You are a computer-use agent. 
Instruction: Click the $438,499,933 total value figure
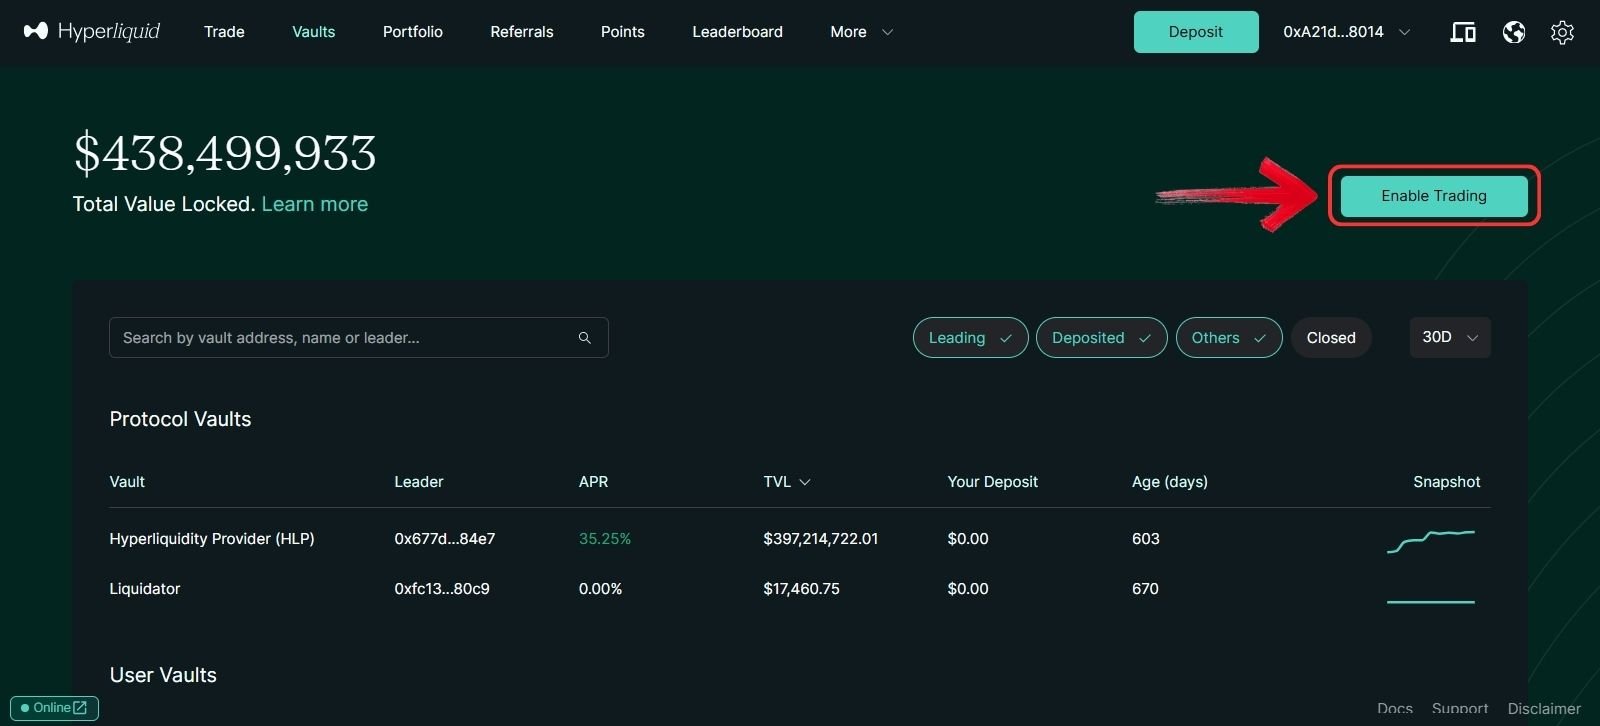pos(225,153)
